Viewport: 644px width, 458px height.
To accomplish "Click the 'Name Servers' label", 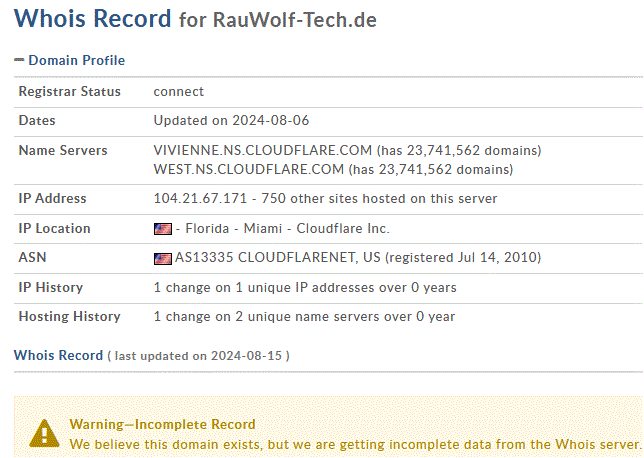I will pyautogui.click(x=63, y=150).
